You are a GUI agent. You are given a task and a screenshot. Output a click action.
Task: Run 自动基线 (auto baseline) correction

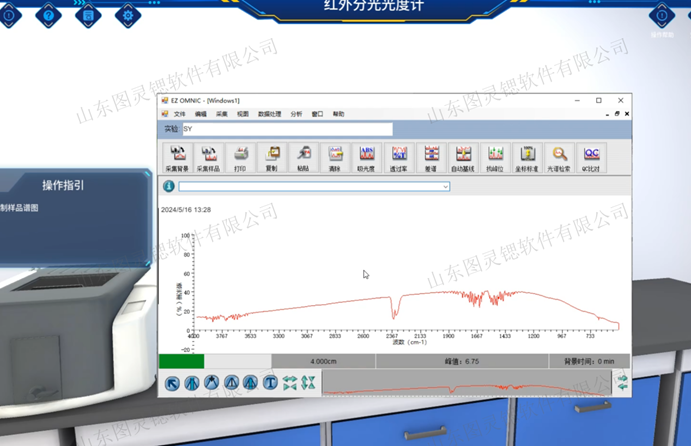(x=463, y=157)
